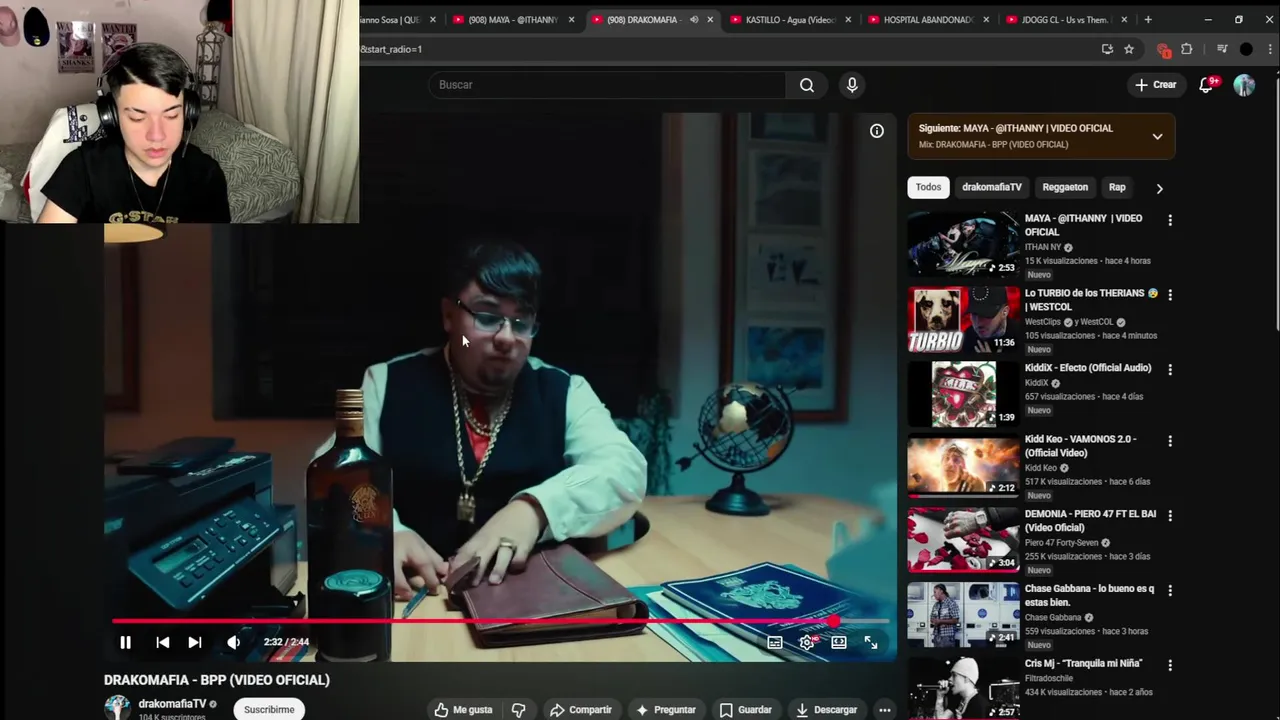1280x720 pixels.
Task: Open options for Kidd Keo VAMONOS 2.0
Action: (1170, 441)
